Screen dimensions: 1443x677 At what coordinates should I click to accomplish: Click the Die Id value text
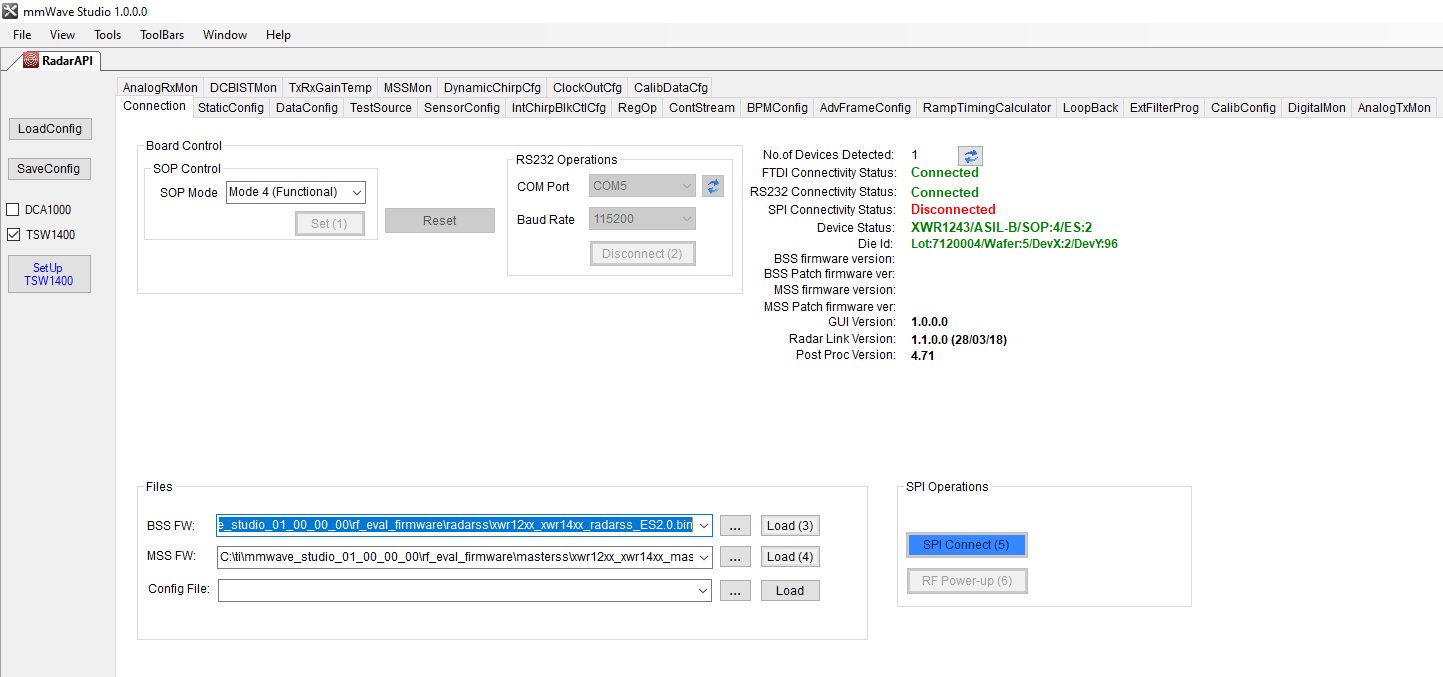coord(1014,243)
